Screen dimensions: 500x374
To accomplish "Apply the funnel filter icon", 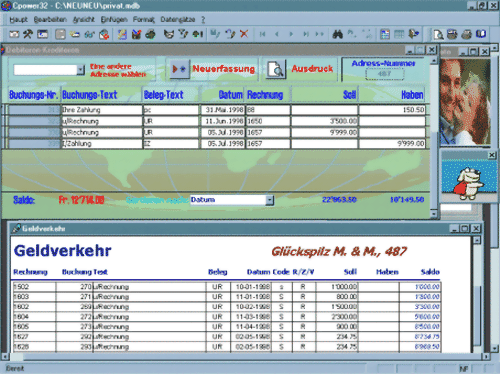I will pyautogui.click(x=183, y=34).
